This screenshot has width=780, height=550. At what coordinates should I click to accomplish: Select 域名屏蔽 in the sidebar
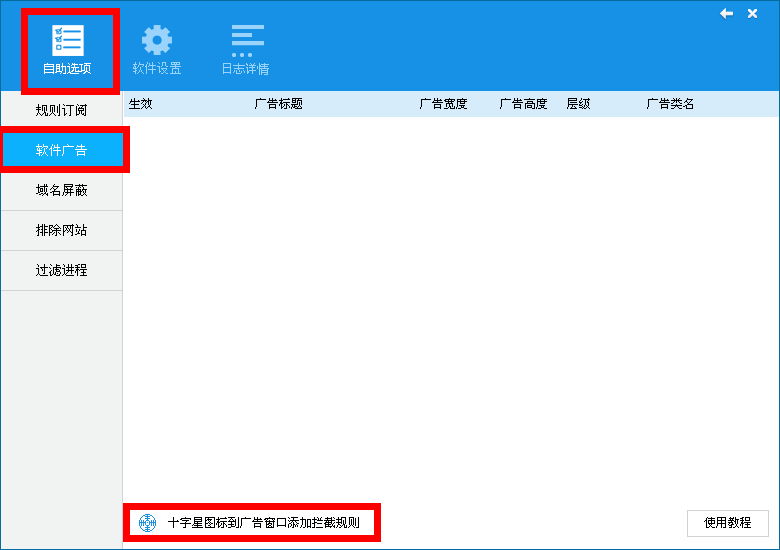tap(62, 190)
